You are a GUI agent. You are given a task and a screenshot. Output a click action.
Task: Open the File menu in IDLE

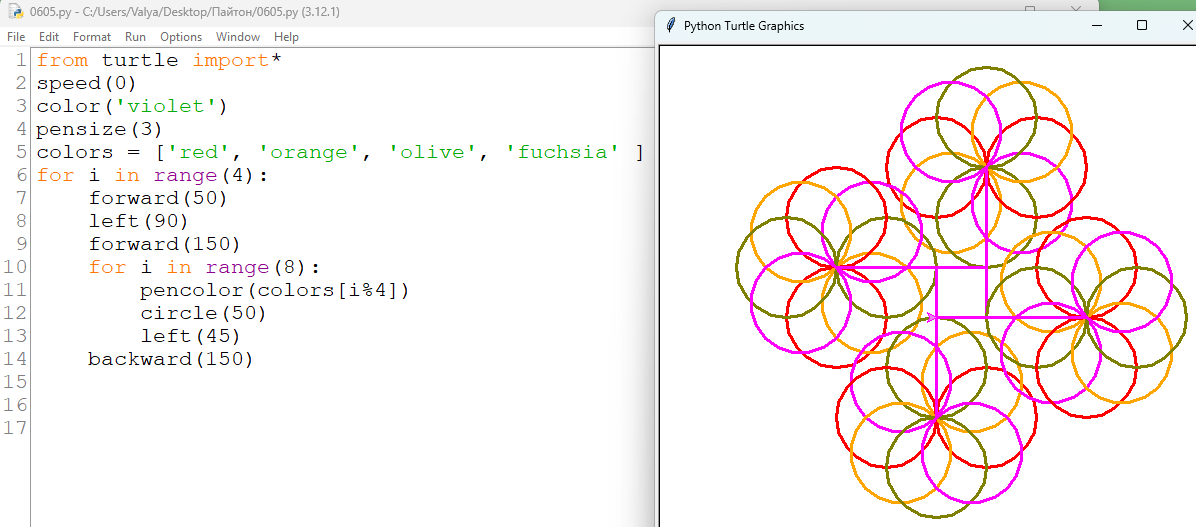(16, 37)
